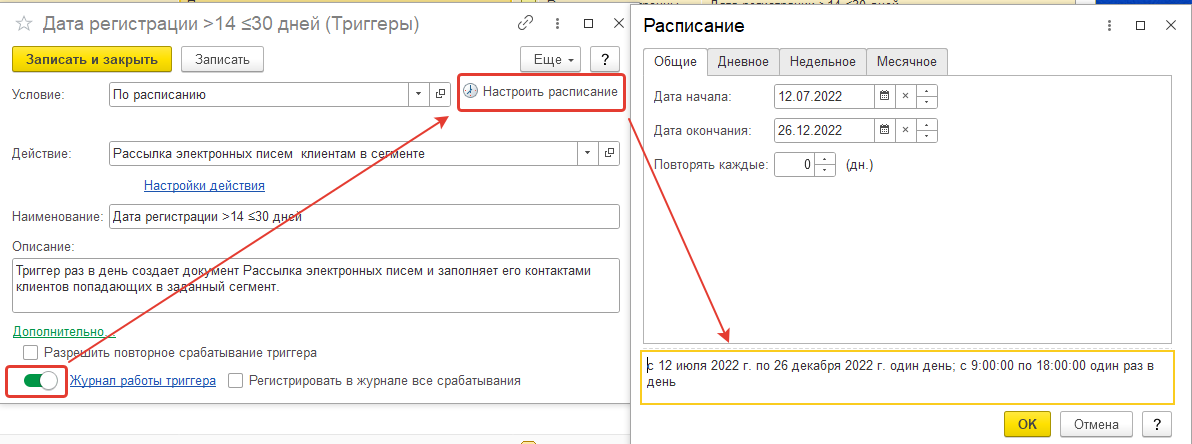Open calendar picker for Дата окончания
The height and width of the screenshot is (444, 1192).
[x=883, y=130]
